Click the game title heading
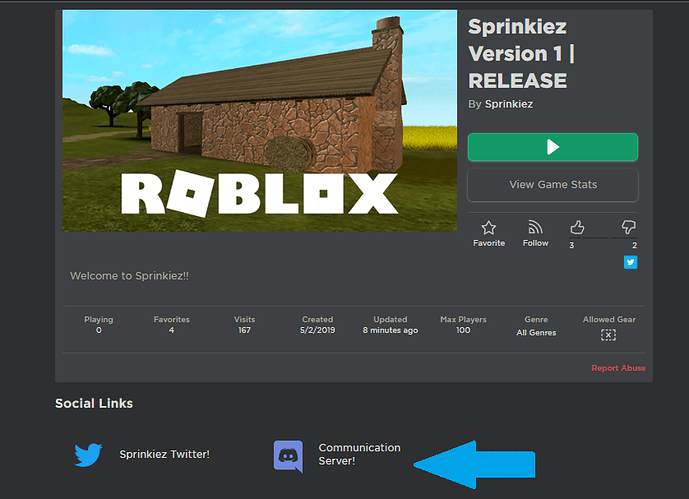Image resolution: width=689 pixels, height=499 pixels. coord(522,54)
